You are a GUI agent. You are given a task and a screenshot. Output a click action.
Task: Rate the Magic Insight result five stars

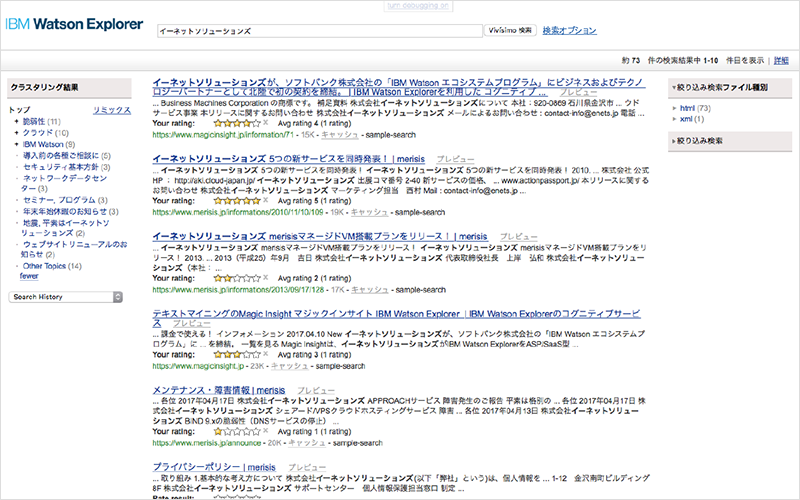[257, 355]
